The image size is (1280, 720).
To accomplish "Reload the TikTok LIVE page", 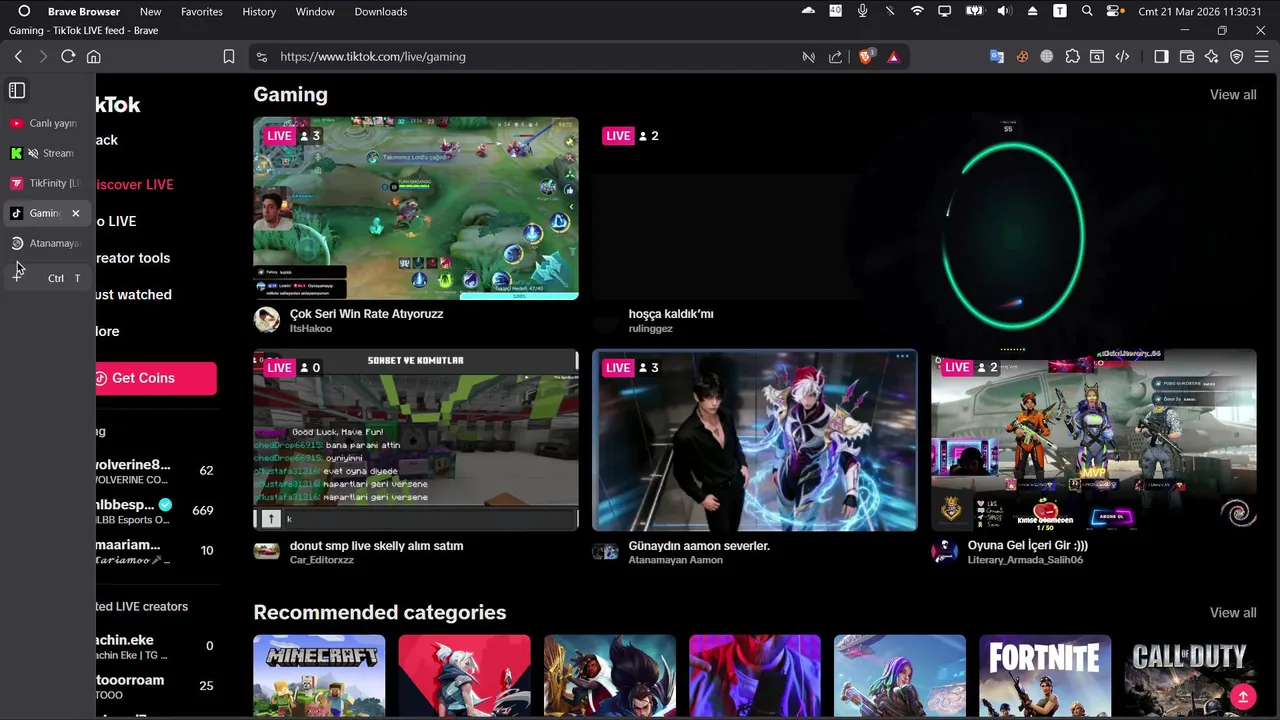I will click(68, 57).
